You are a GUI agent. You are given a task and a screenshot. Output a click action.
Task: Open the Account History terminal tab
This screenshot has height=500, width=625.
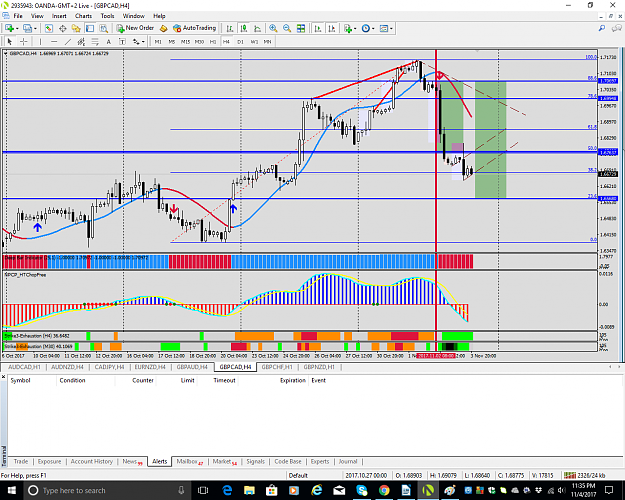[x=92, y=461]
